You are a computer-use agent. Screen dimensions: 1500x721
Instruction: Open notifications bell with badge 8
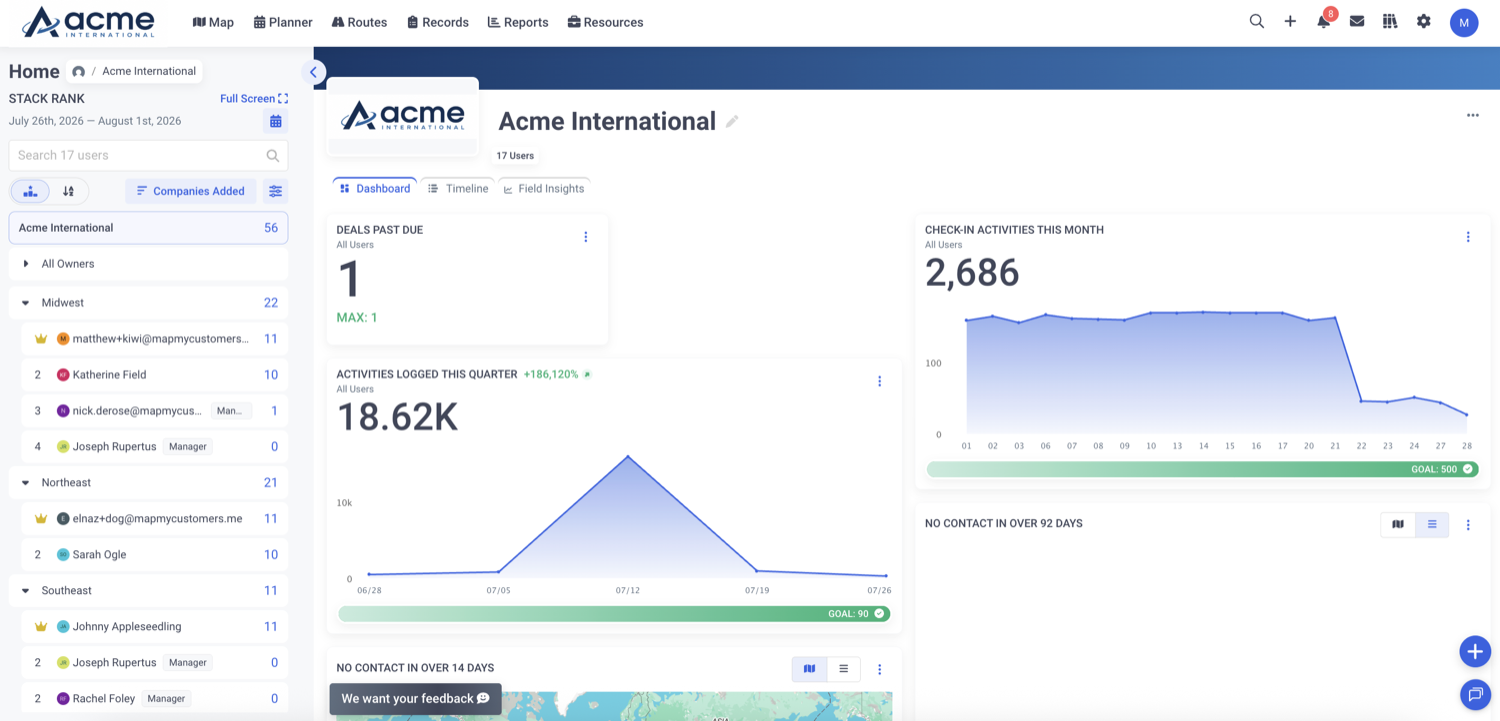point(1324,21)
